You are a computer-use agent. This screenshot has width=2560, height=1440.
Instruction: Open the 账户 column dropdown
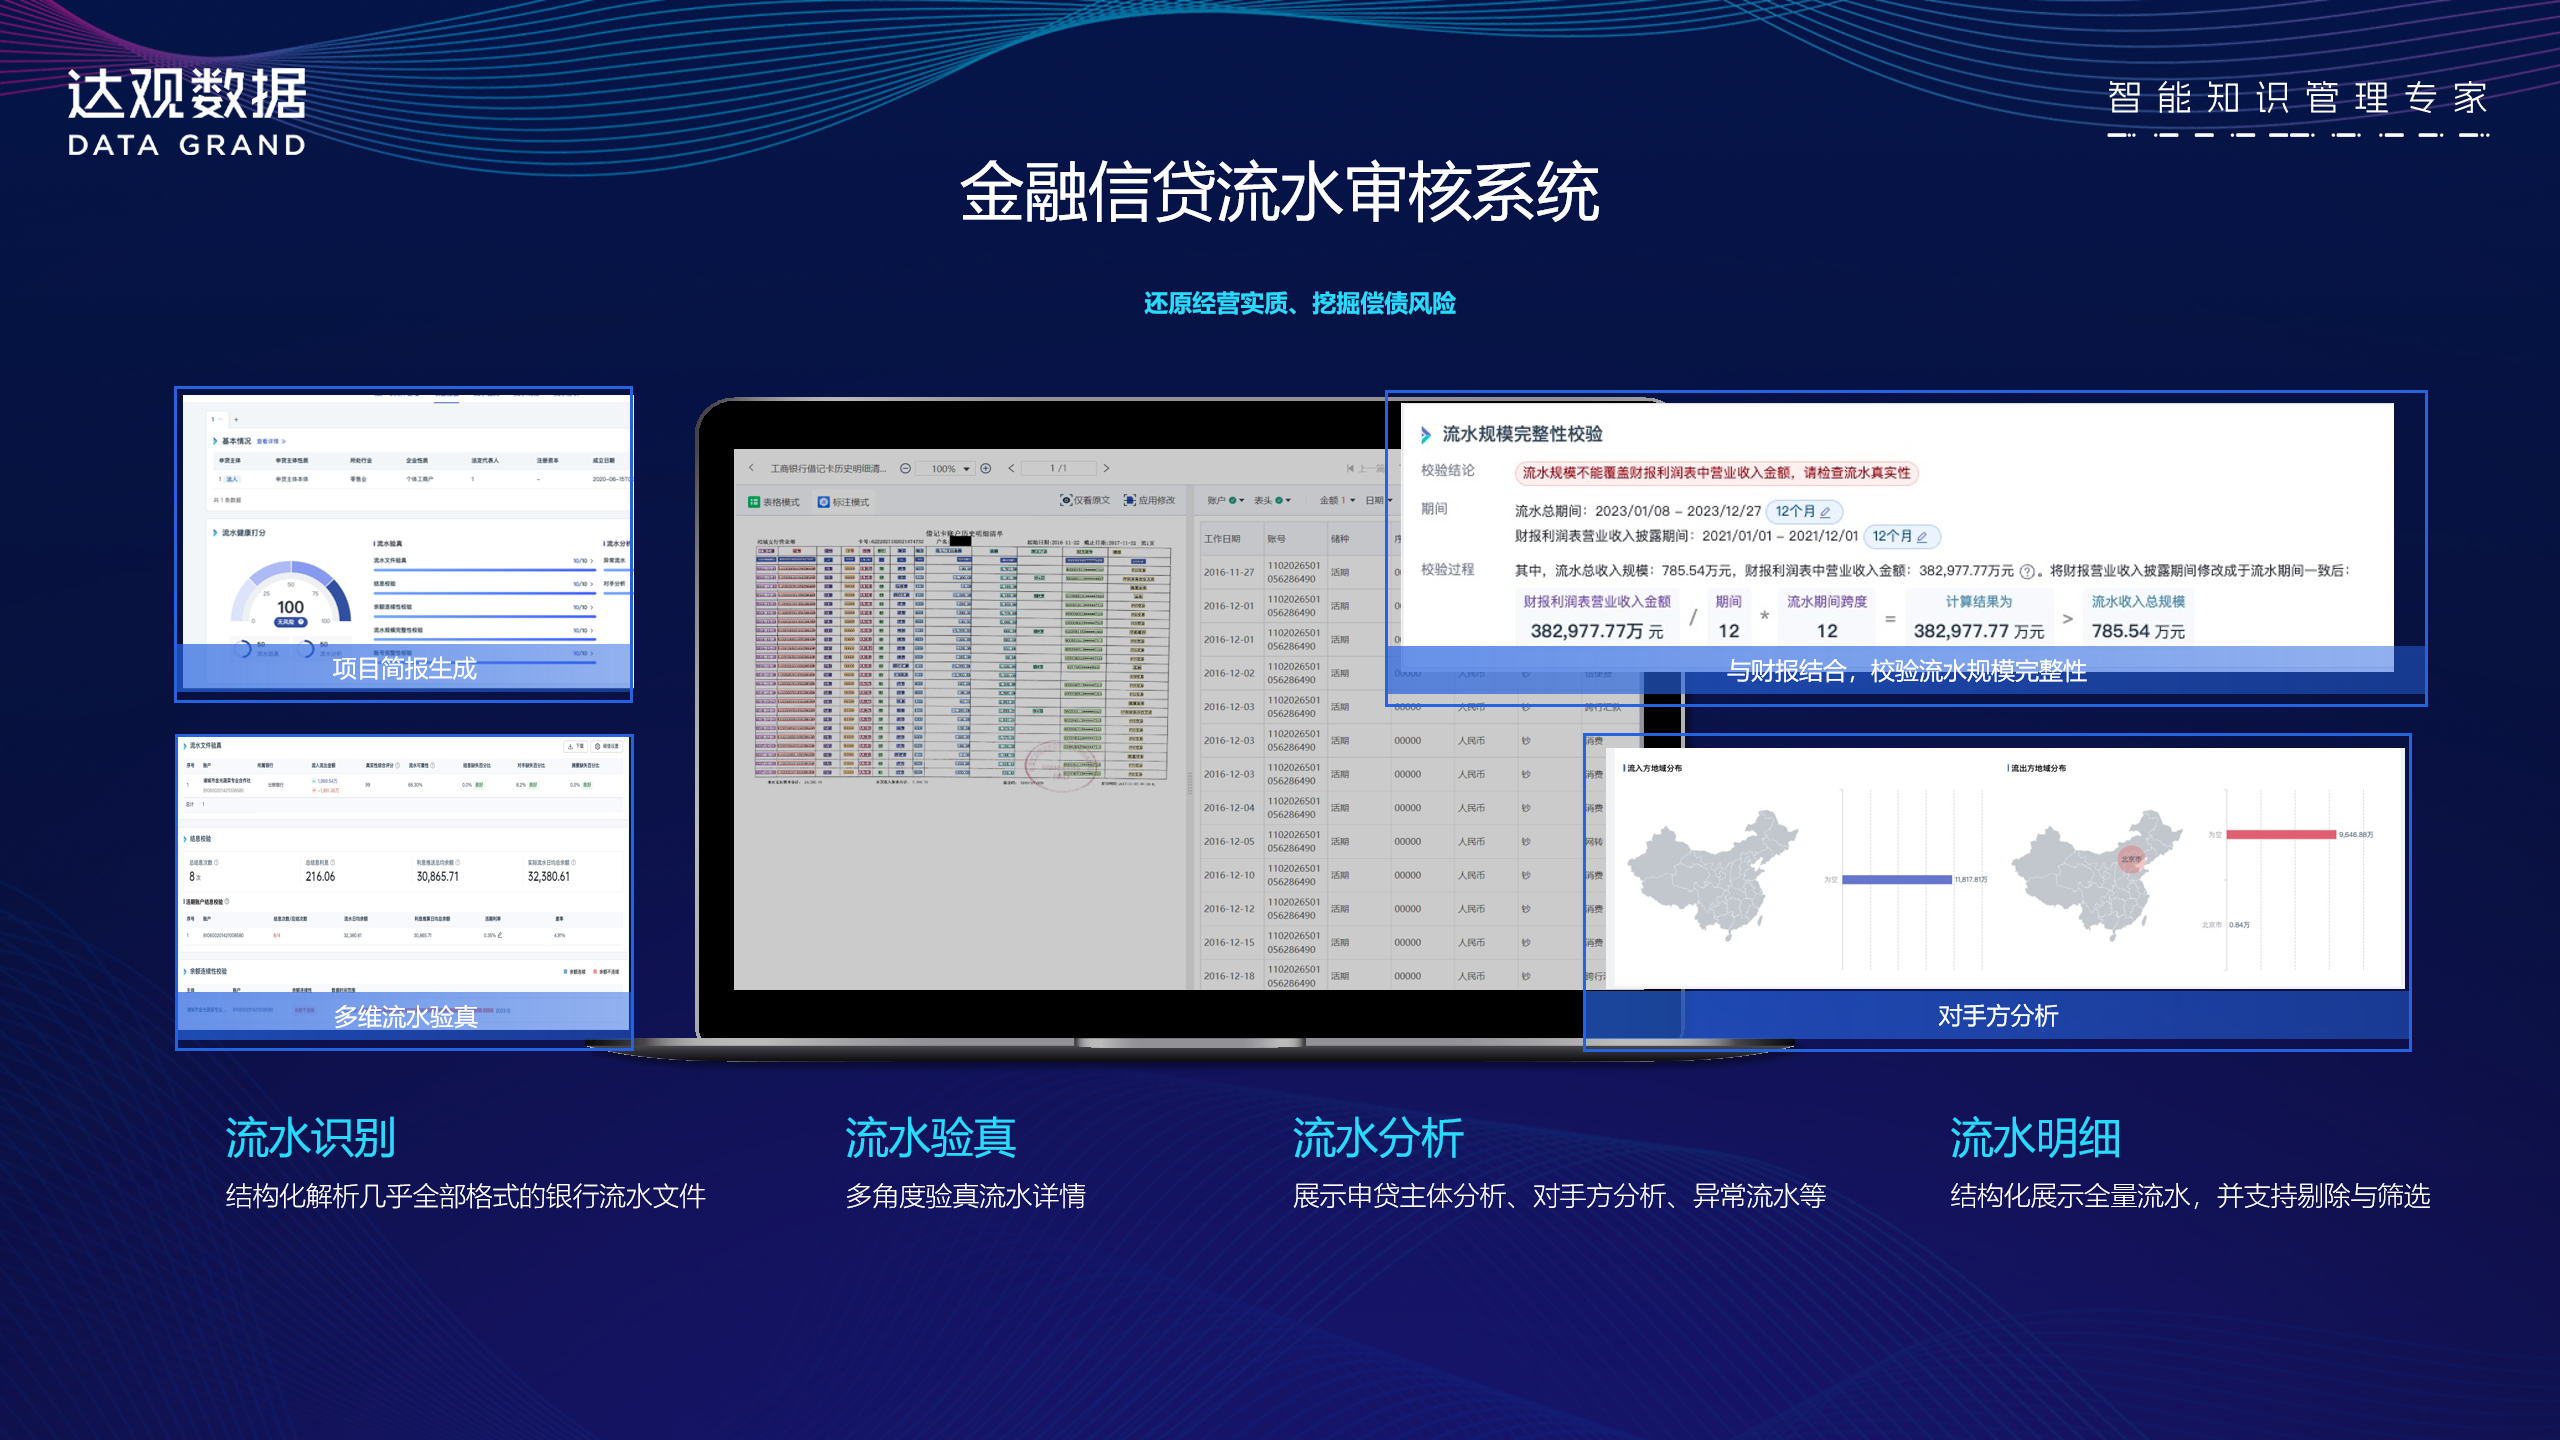(x=1242, y=500)
